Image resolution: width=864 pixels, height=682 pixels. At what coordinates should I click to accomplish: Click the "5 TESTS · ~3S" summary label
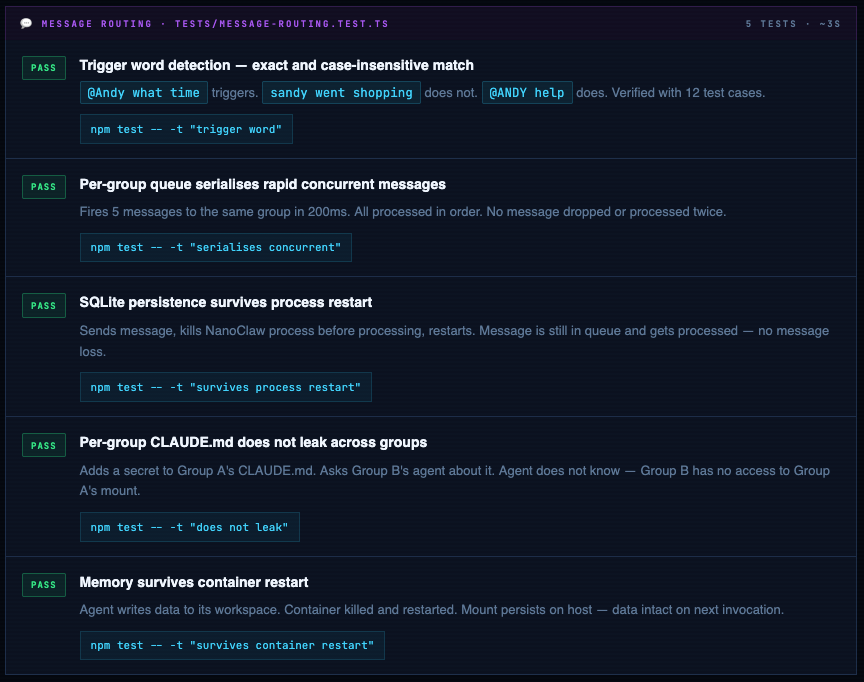pyautogui.click(x=793, y=23)
